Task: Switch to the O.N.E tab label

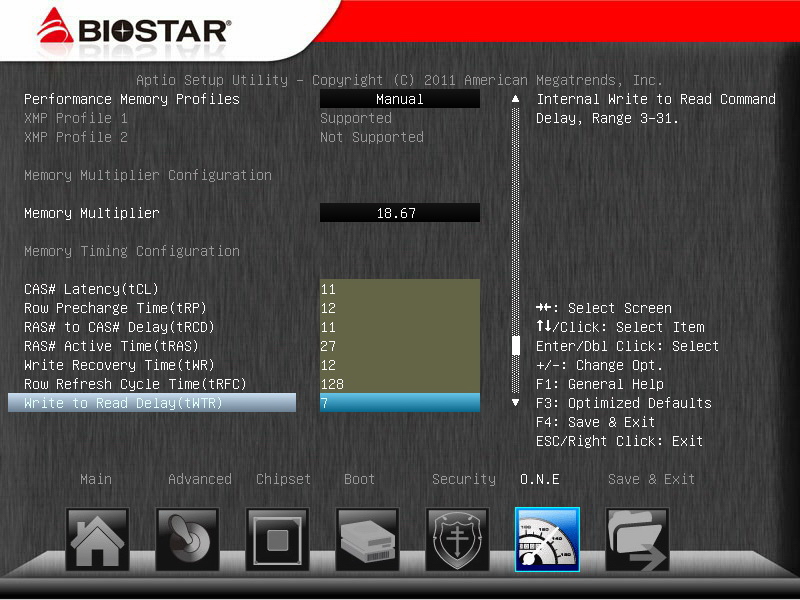Action: coord(540,479)
